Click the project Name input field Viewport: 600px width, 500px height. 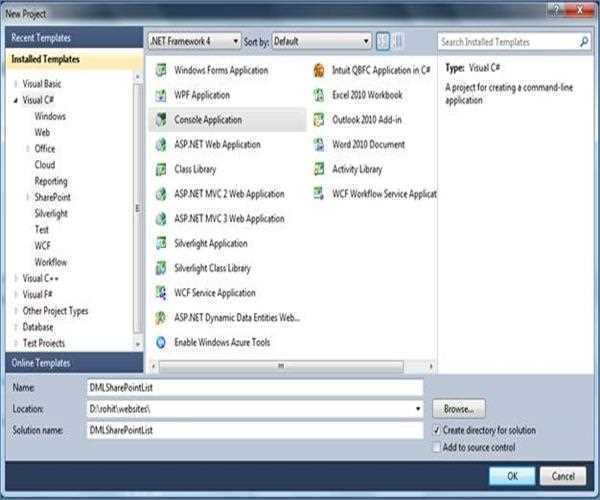tap(254, 388)
